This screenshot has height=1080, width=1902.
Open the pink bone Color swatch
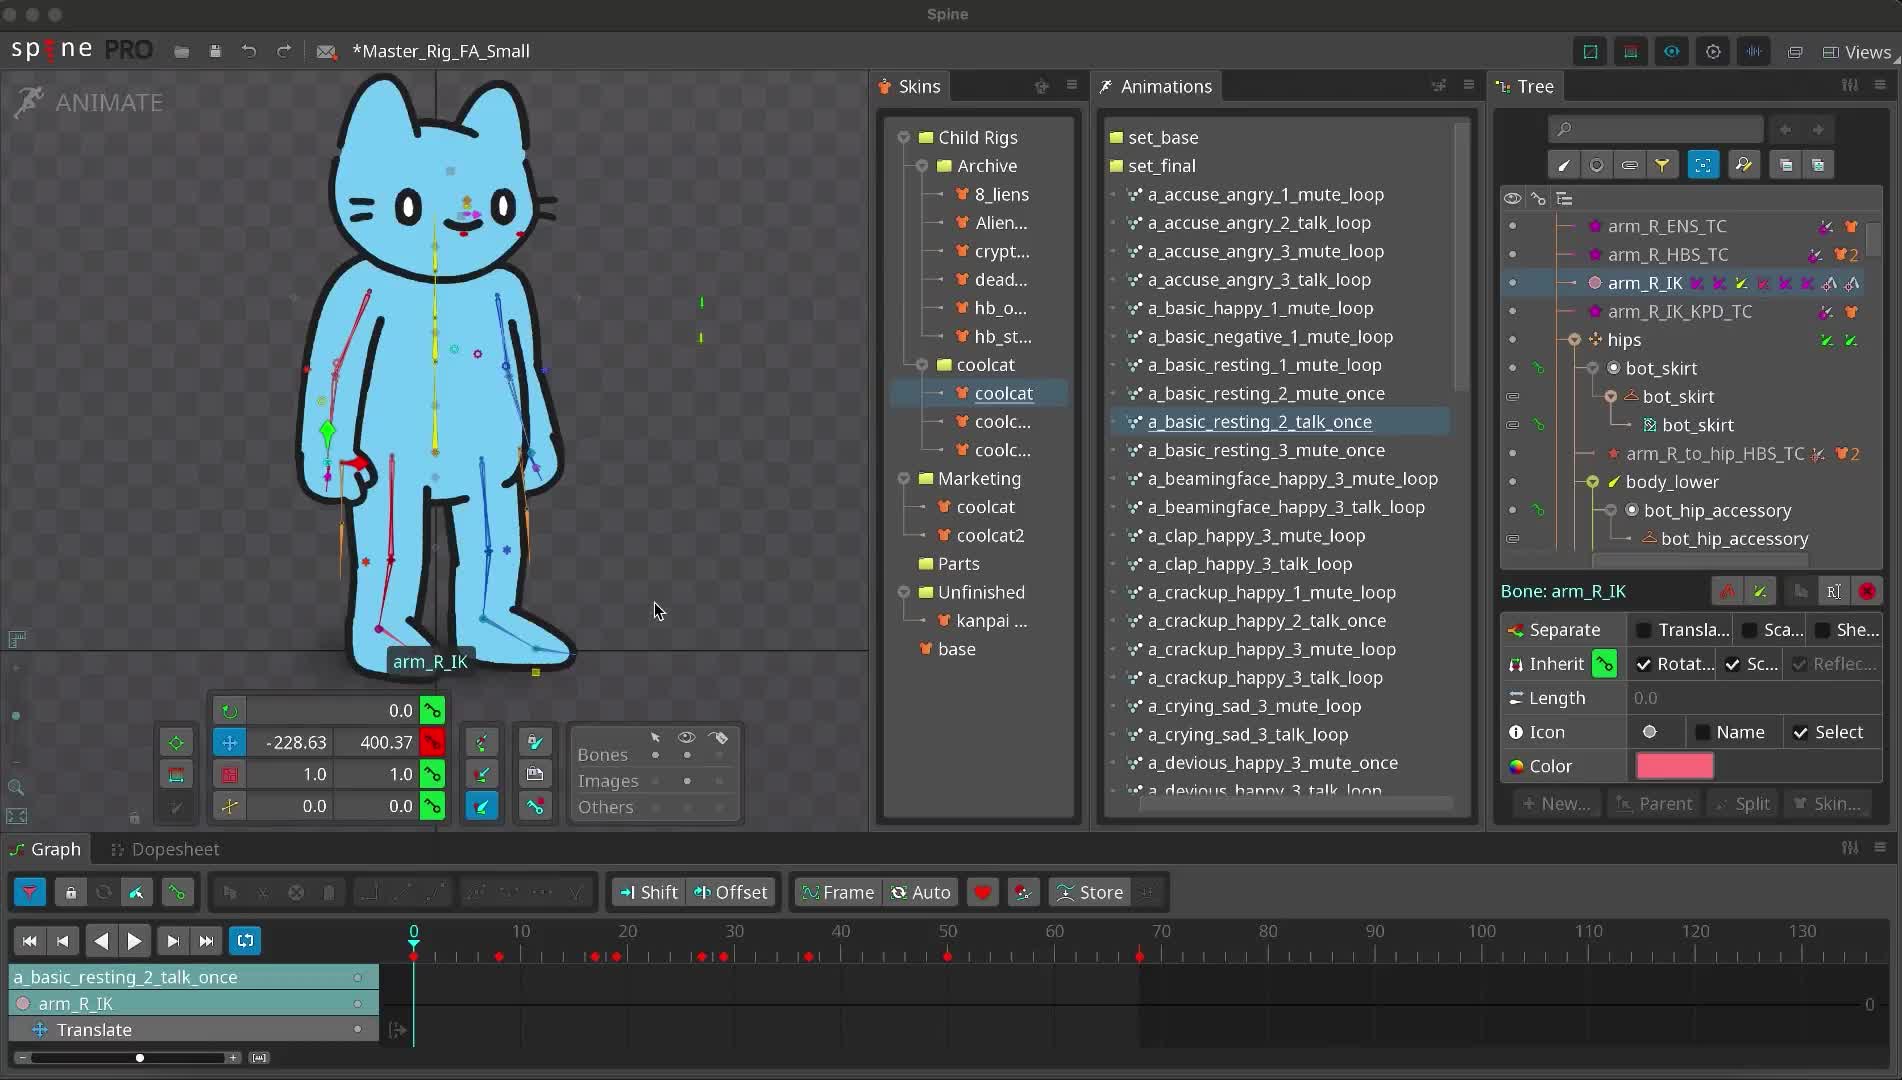click(x=1674, y=767)
